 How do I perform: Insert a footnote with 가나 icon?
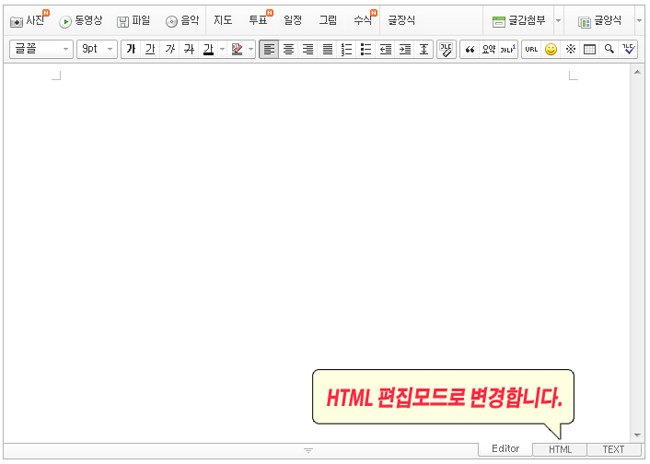coord(508,49)
